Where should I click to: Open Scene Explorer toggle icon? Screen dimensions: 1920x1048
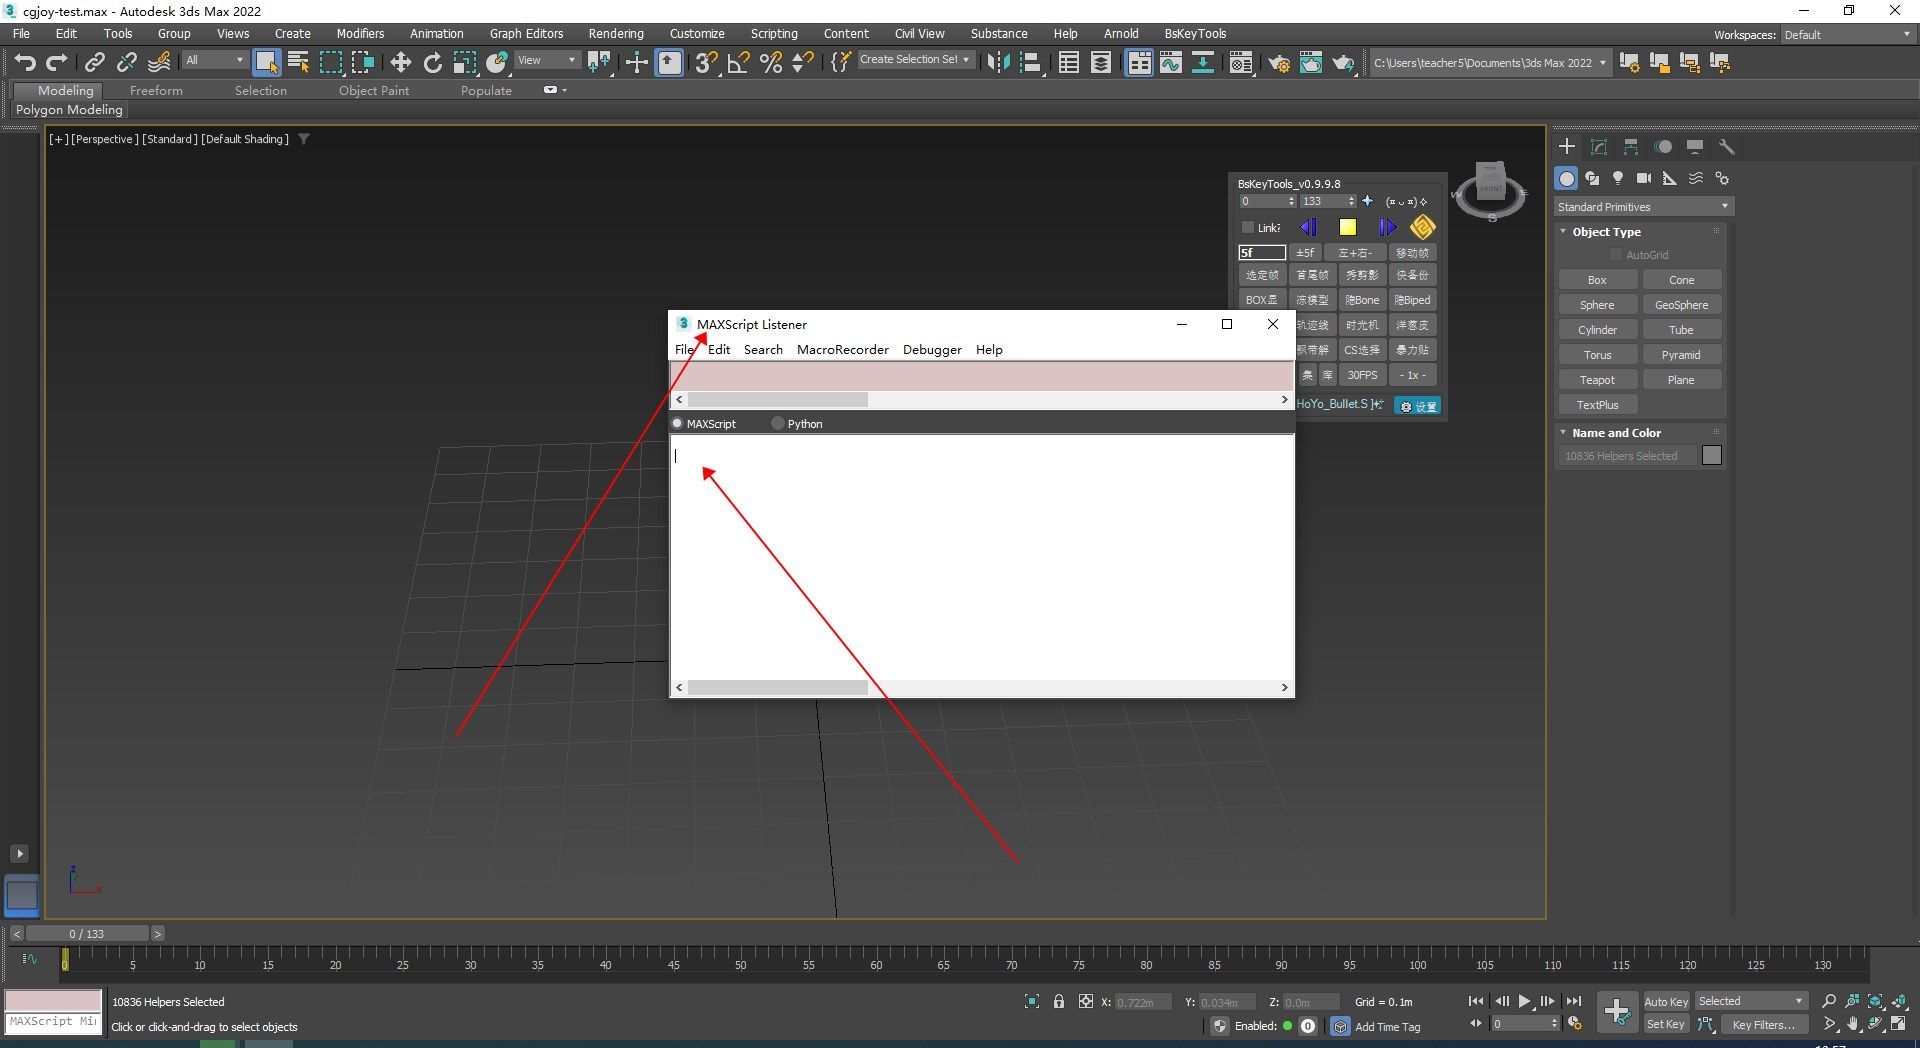point(1068,63)
